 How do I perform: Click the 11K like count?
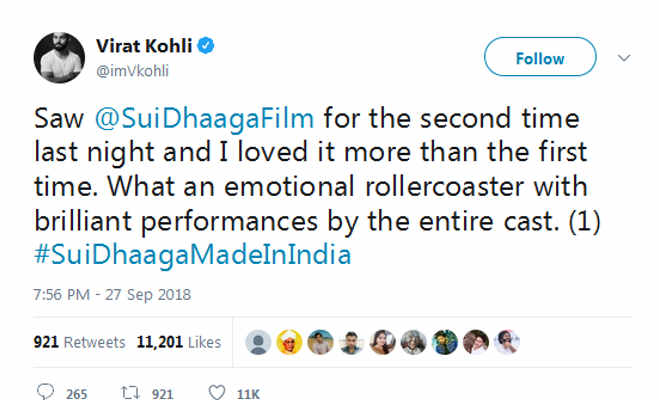click(x=246, y=392)
